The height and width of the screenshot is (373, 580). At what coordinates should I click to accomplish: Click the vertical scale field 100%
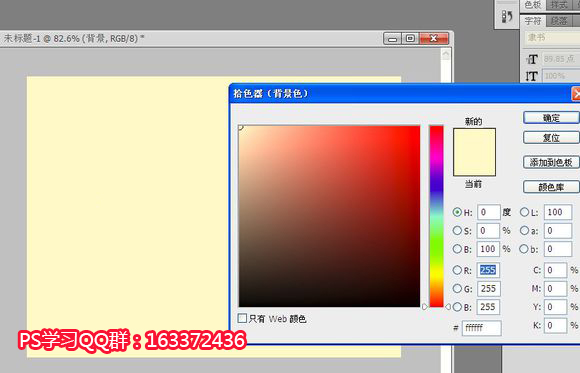click(561, 76)
